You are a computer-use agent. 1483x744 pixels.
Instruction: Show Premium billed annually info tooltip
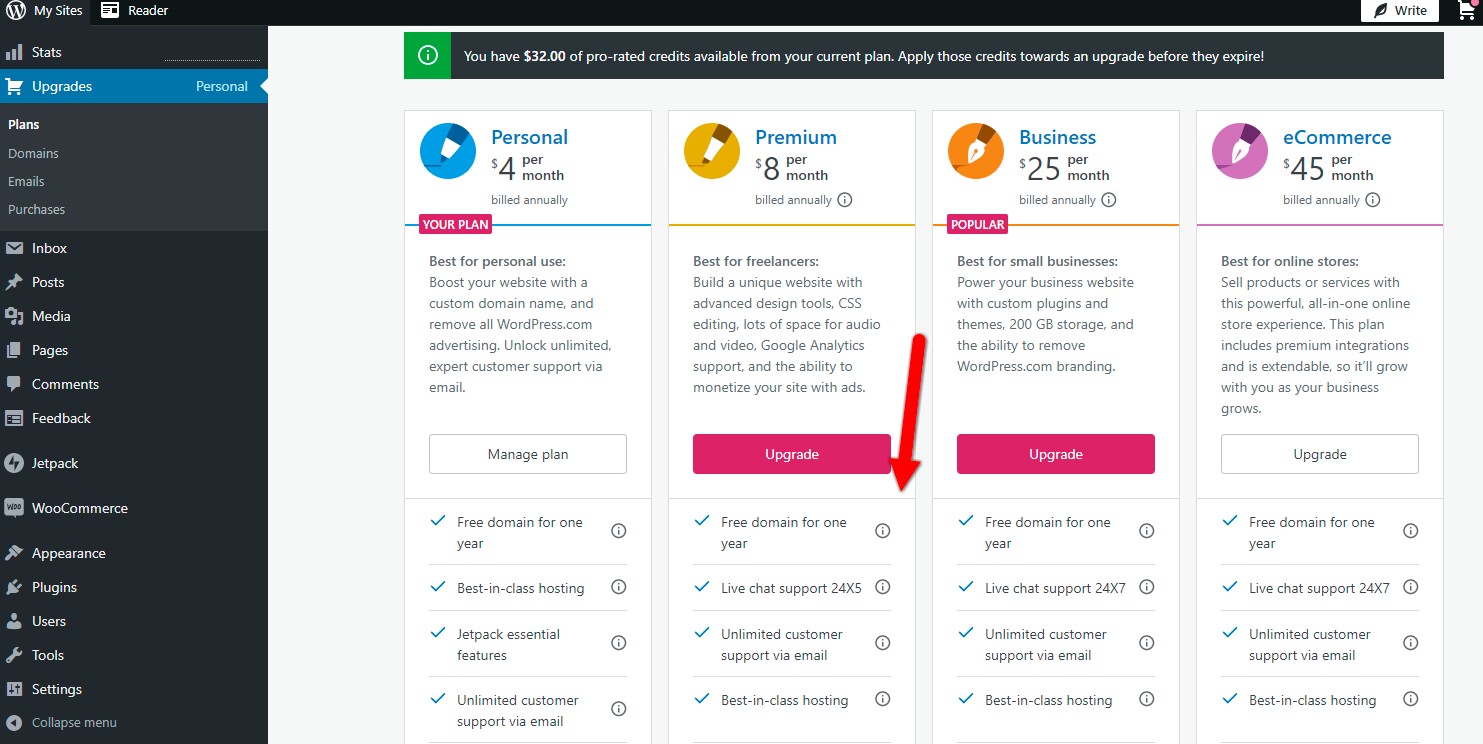click(x=845, y=200)
